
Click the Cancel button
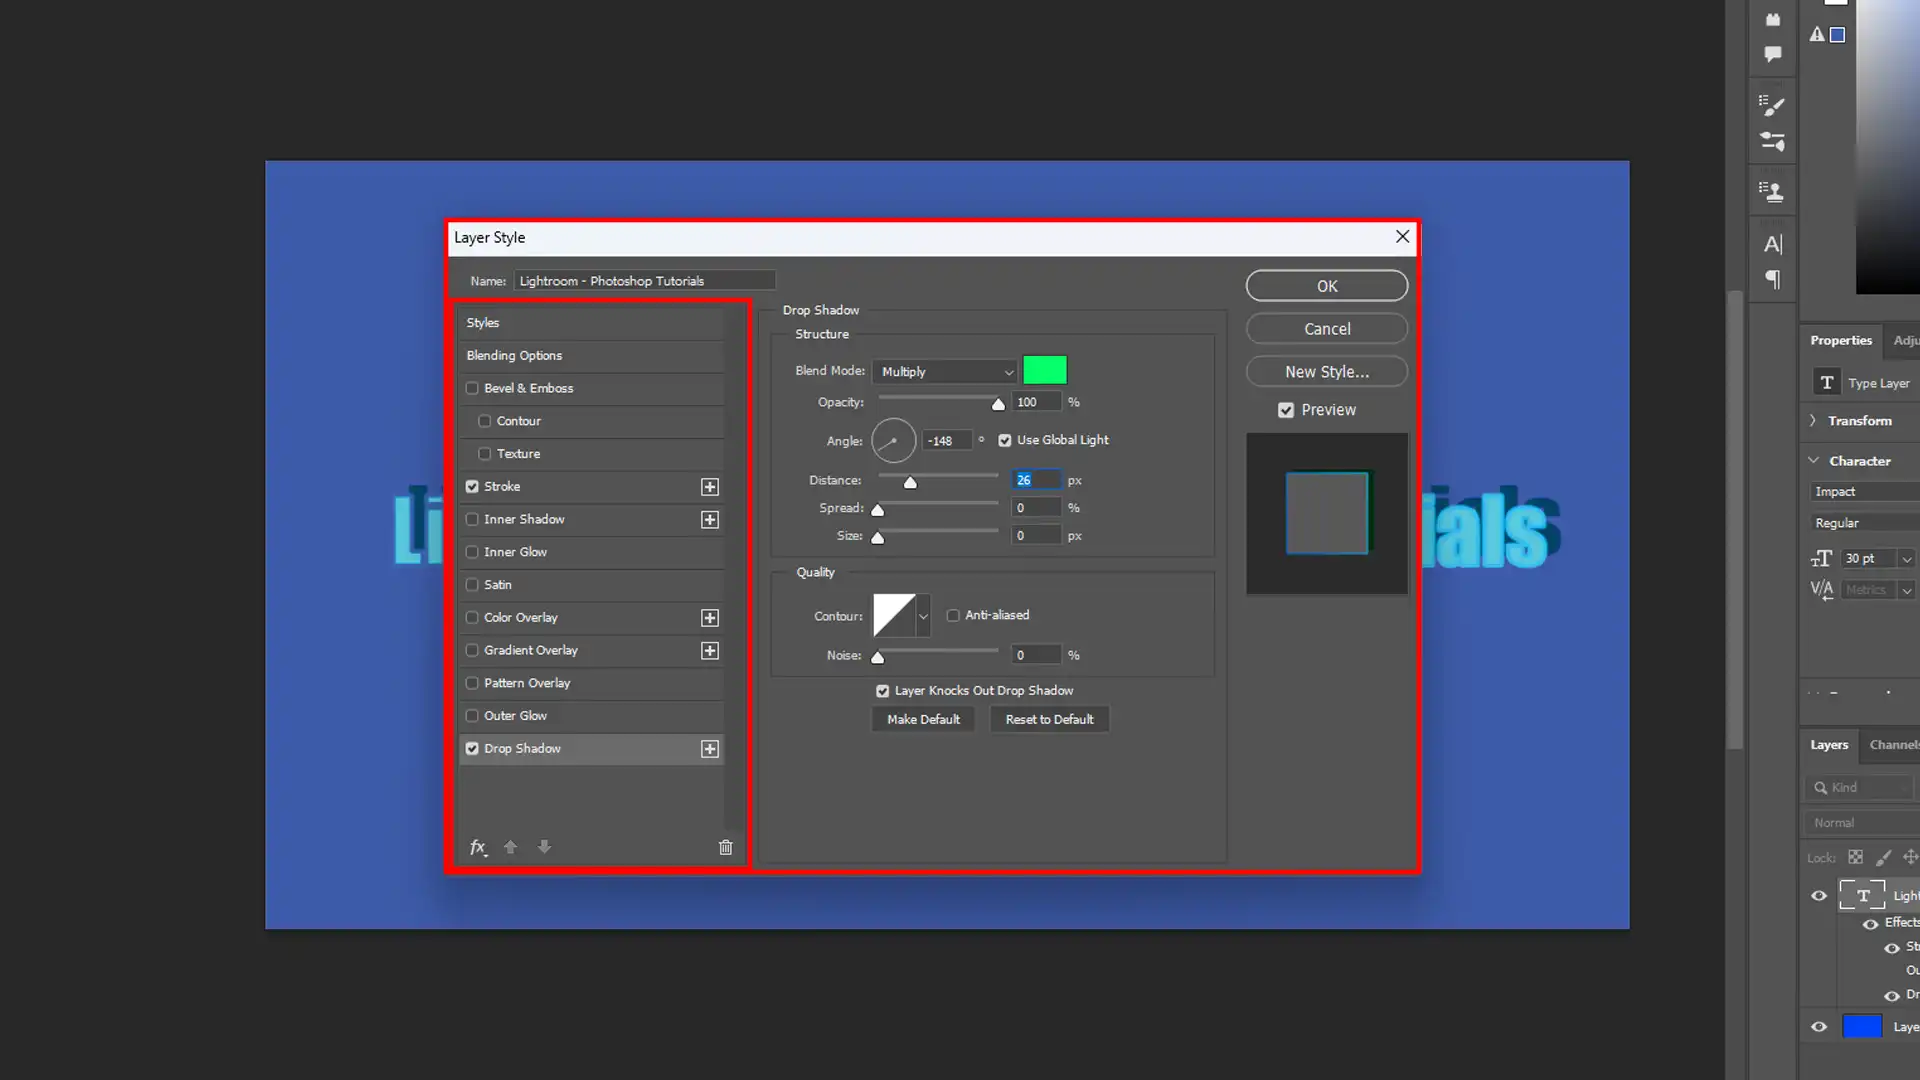click(x=1326, y=329)
